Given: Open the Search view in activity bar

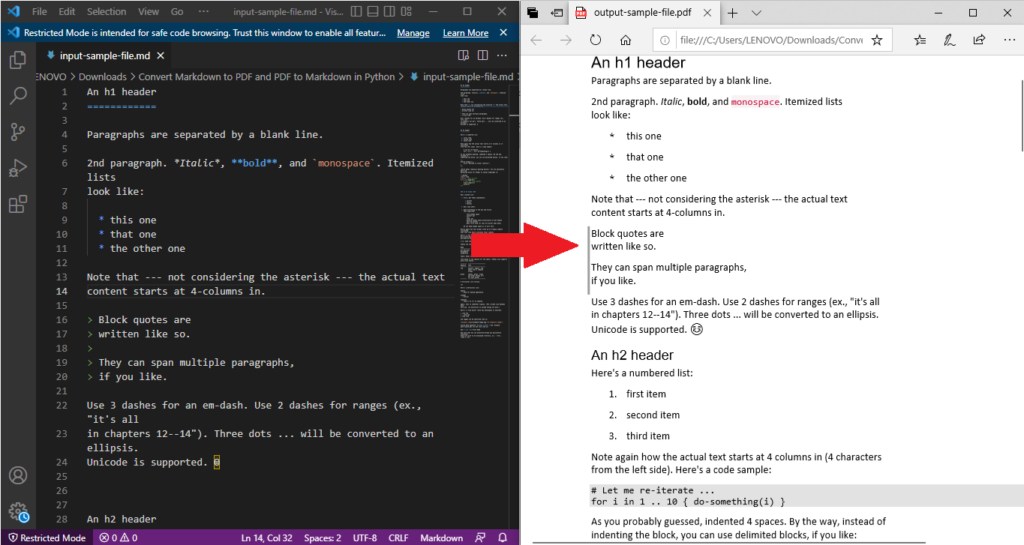Looking at the screenshot, I should [x=18, y=96].
